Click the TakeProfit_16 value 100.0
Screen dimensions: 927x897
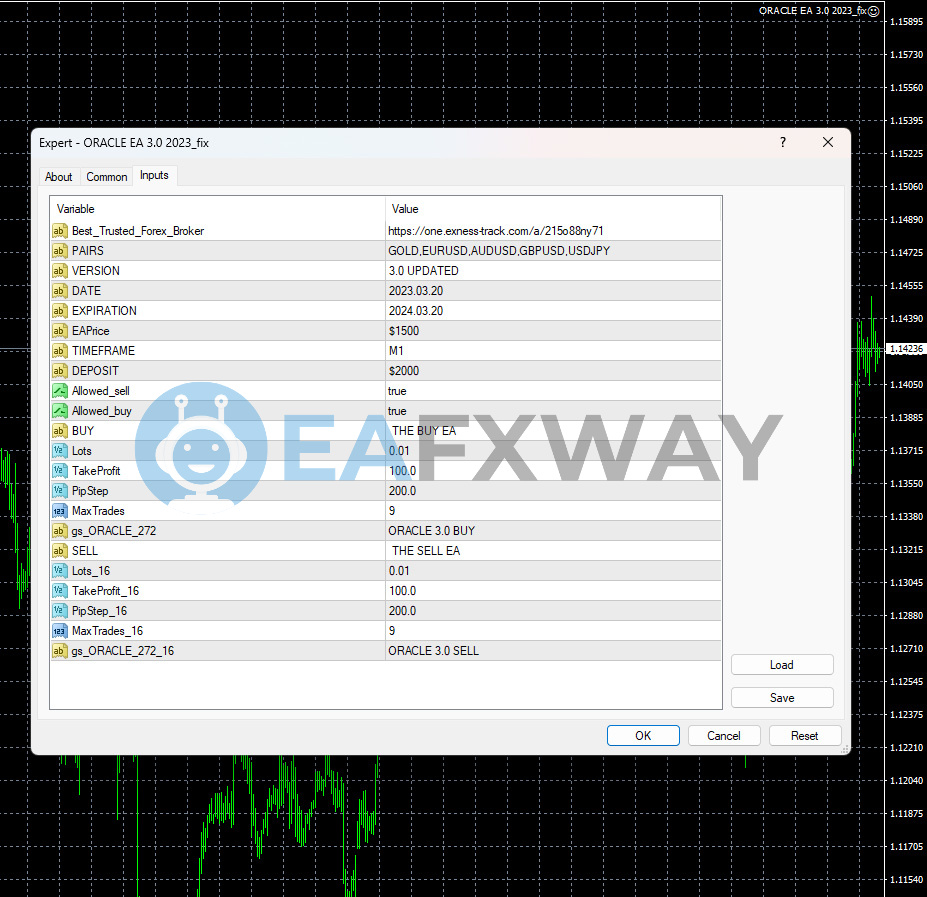tap(403, 591)
